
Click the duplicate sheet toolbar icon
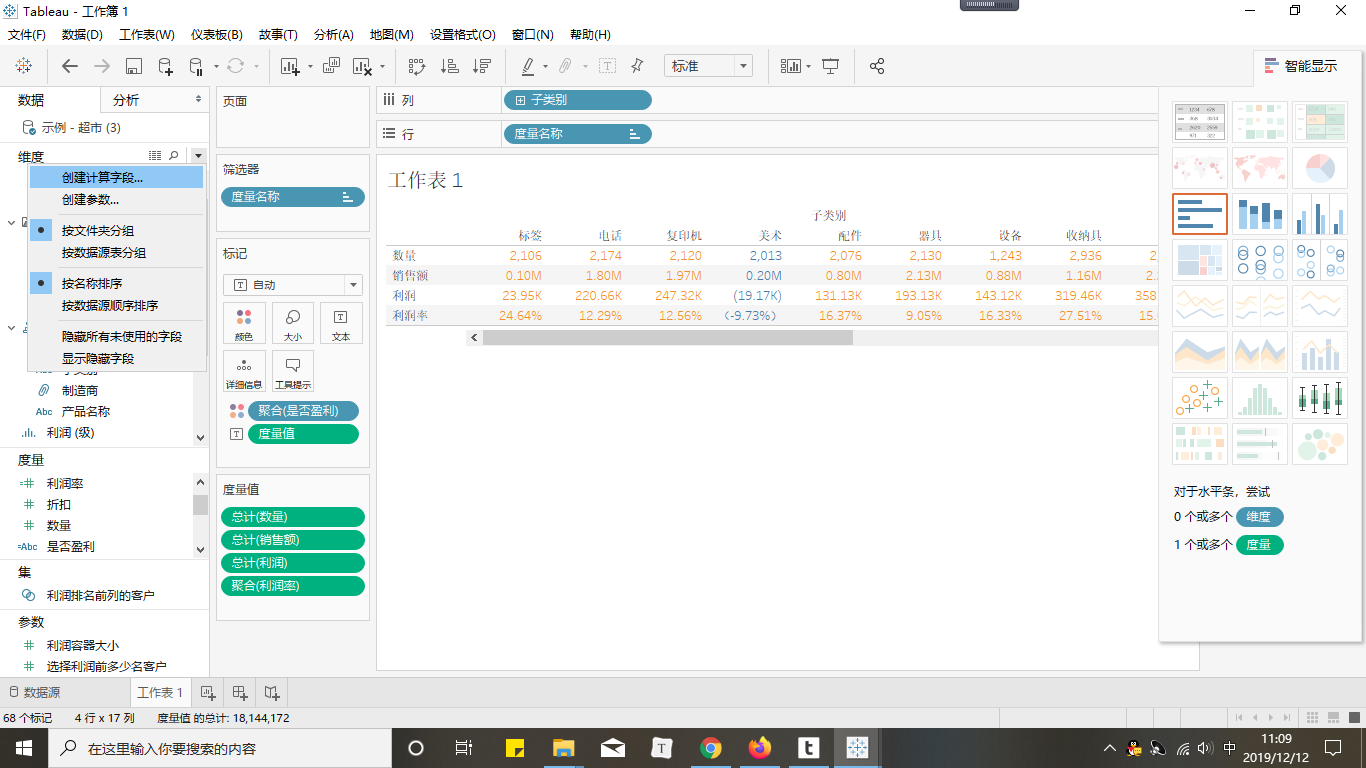pos(331,66)
